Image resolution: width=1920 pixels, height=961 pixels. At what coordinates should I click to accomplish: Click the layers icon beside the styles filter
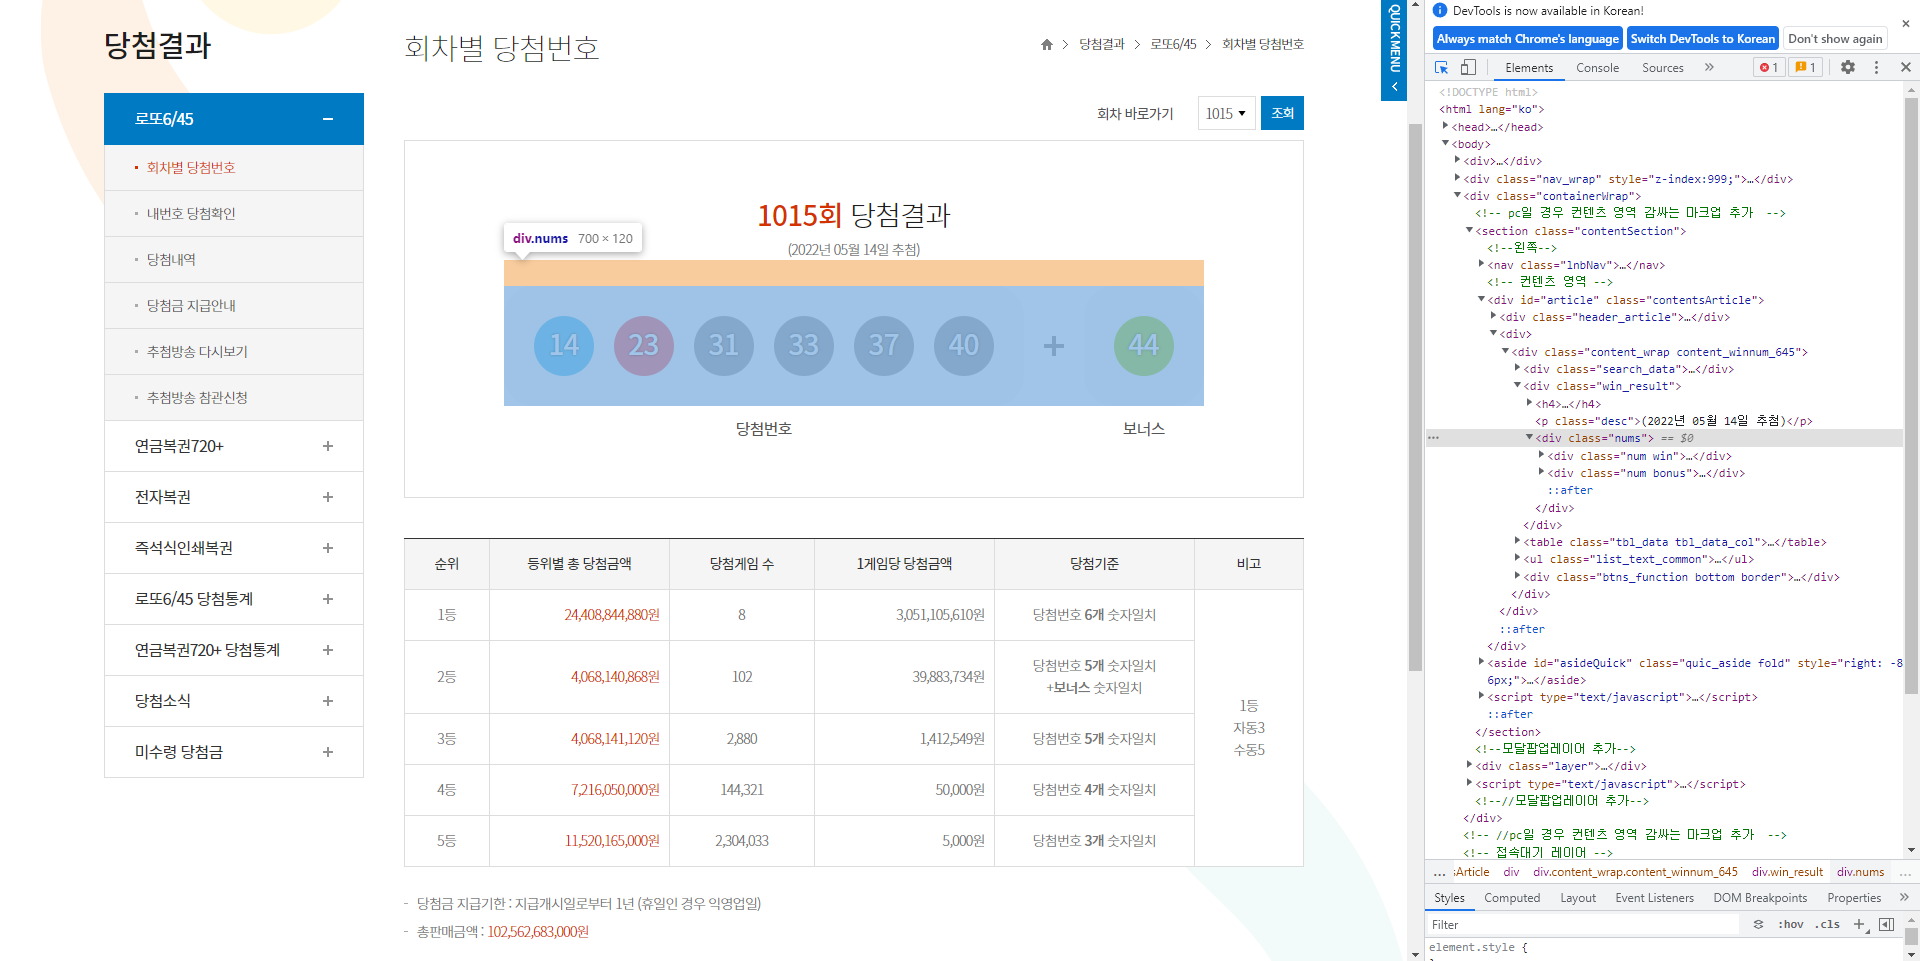pos(1758,924)
